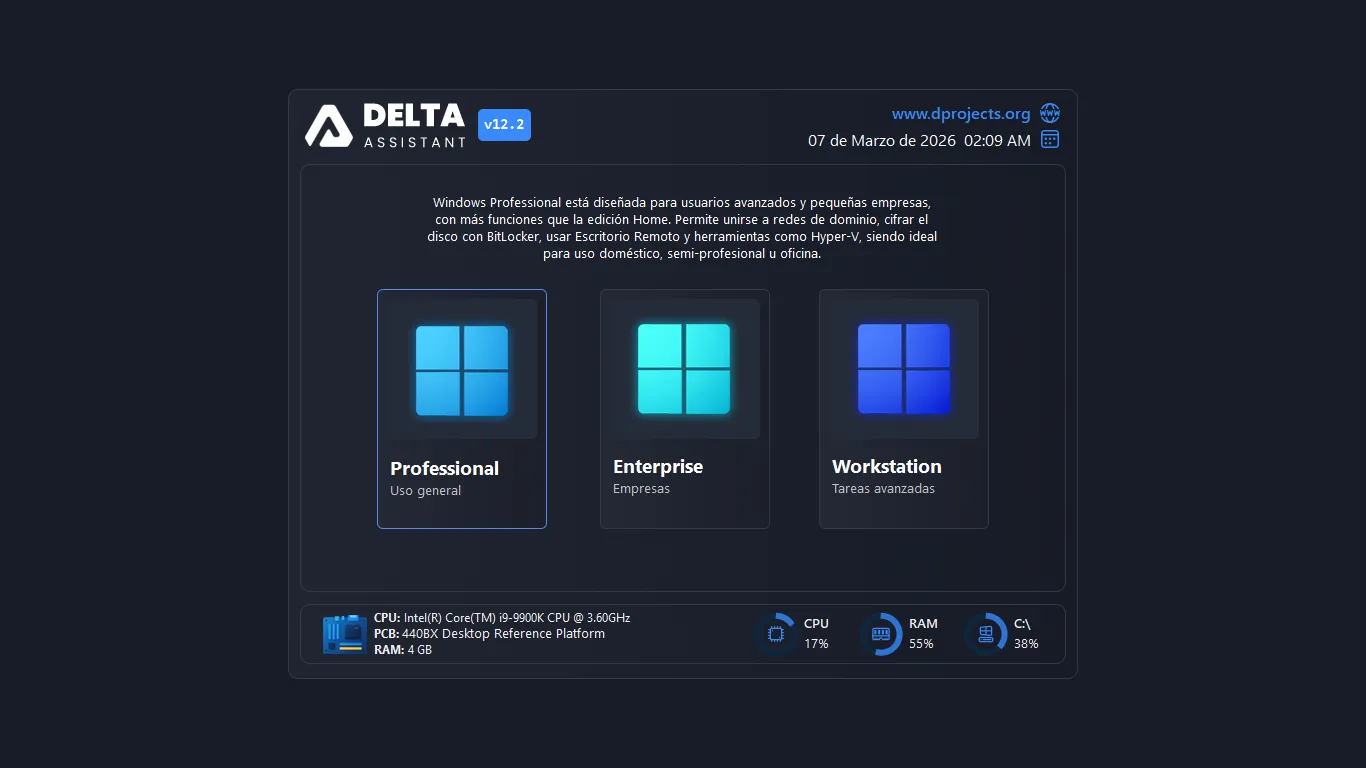Click the RAM 4 GB info line

pos(403,650)
